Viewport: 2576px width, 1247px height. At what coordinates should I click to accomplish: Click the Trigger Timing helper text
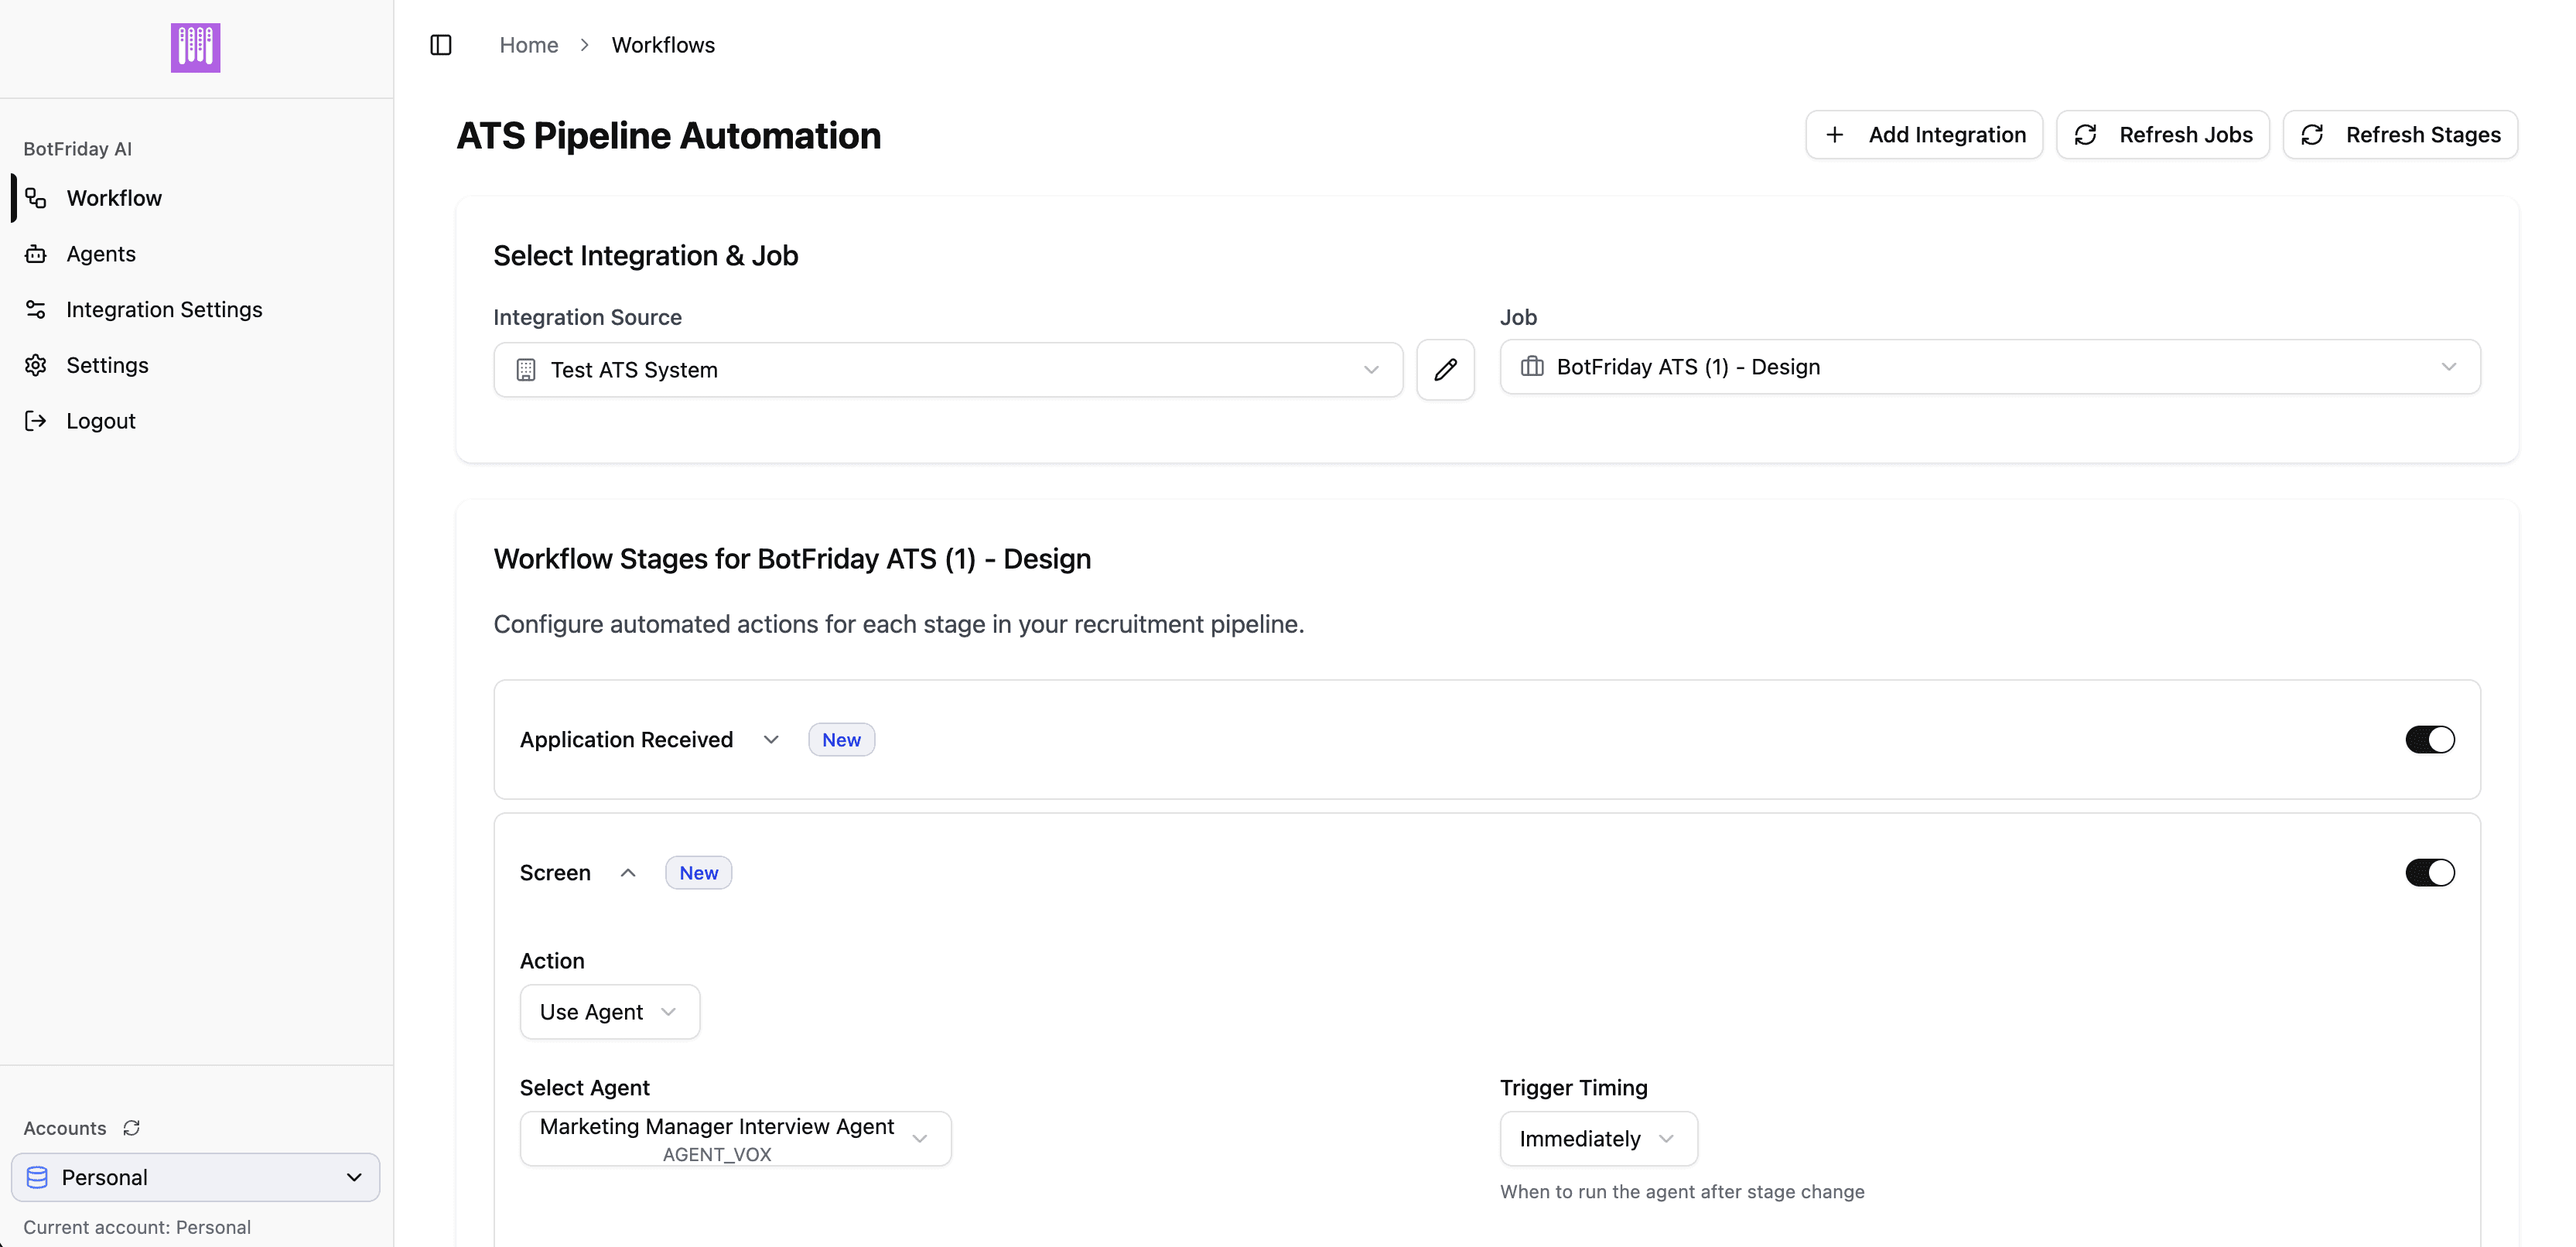pyautogui.click(x=1682, y=1192)
